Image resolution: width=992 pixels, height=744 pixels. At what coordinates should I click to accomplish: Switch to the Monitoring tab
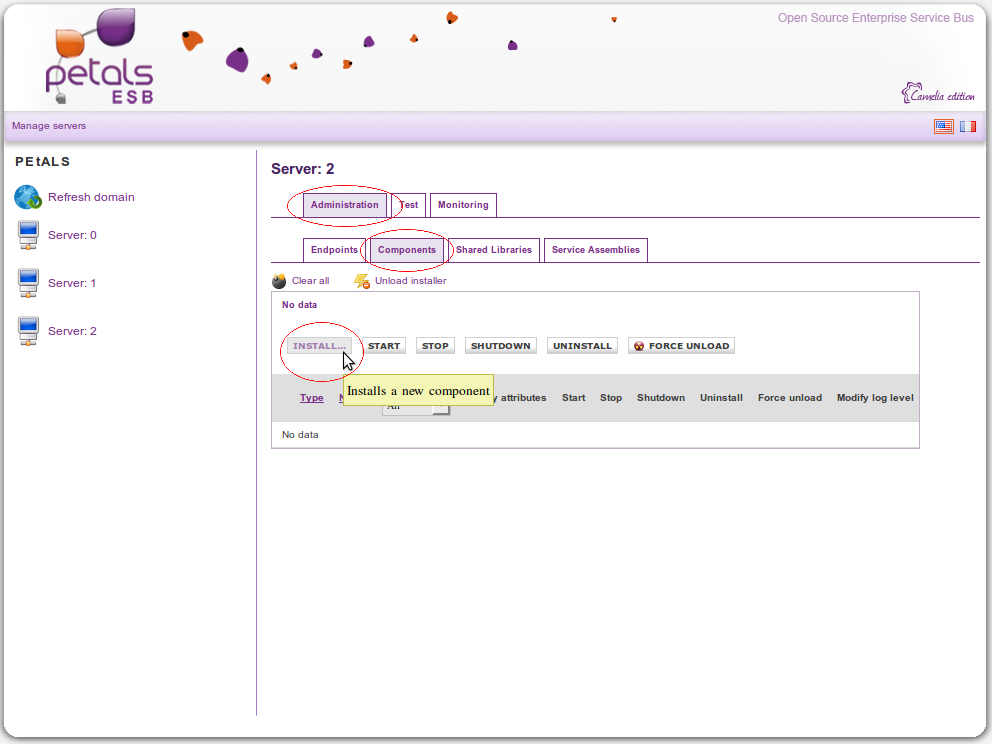pos(463,205)
